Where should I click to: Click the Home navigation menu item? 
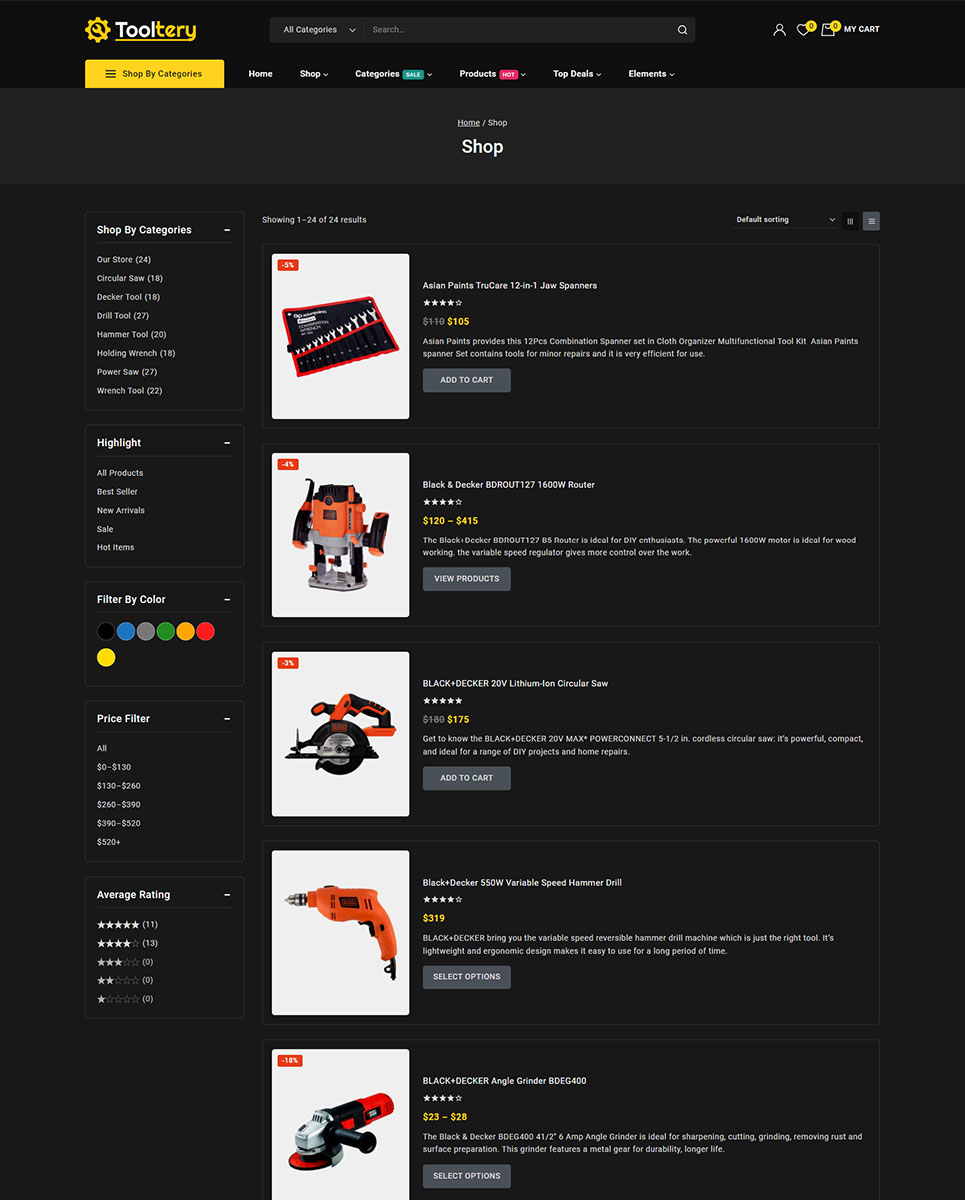260,74
